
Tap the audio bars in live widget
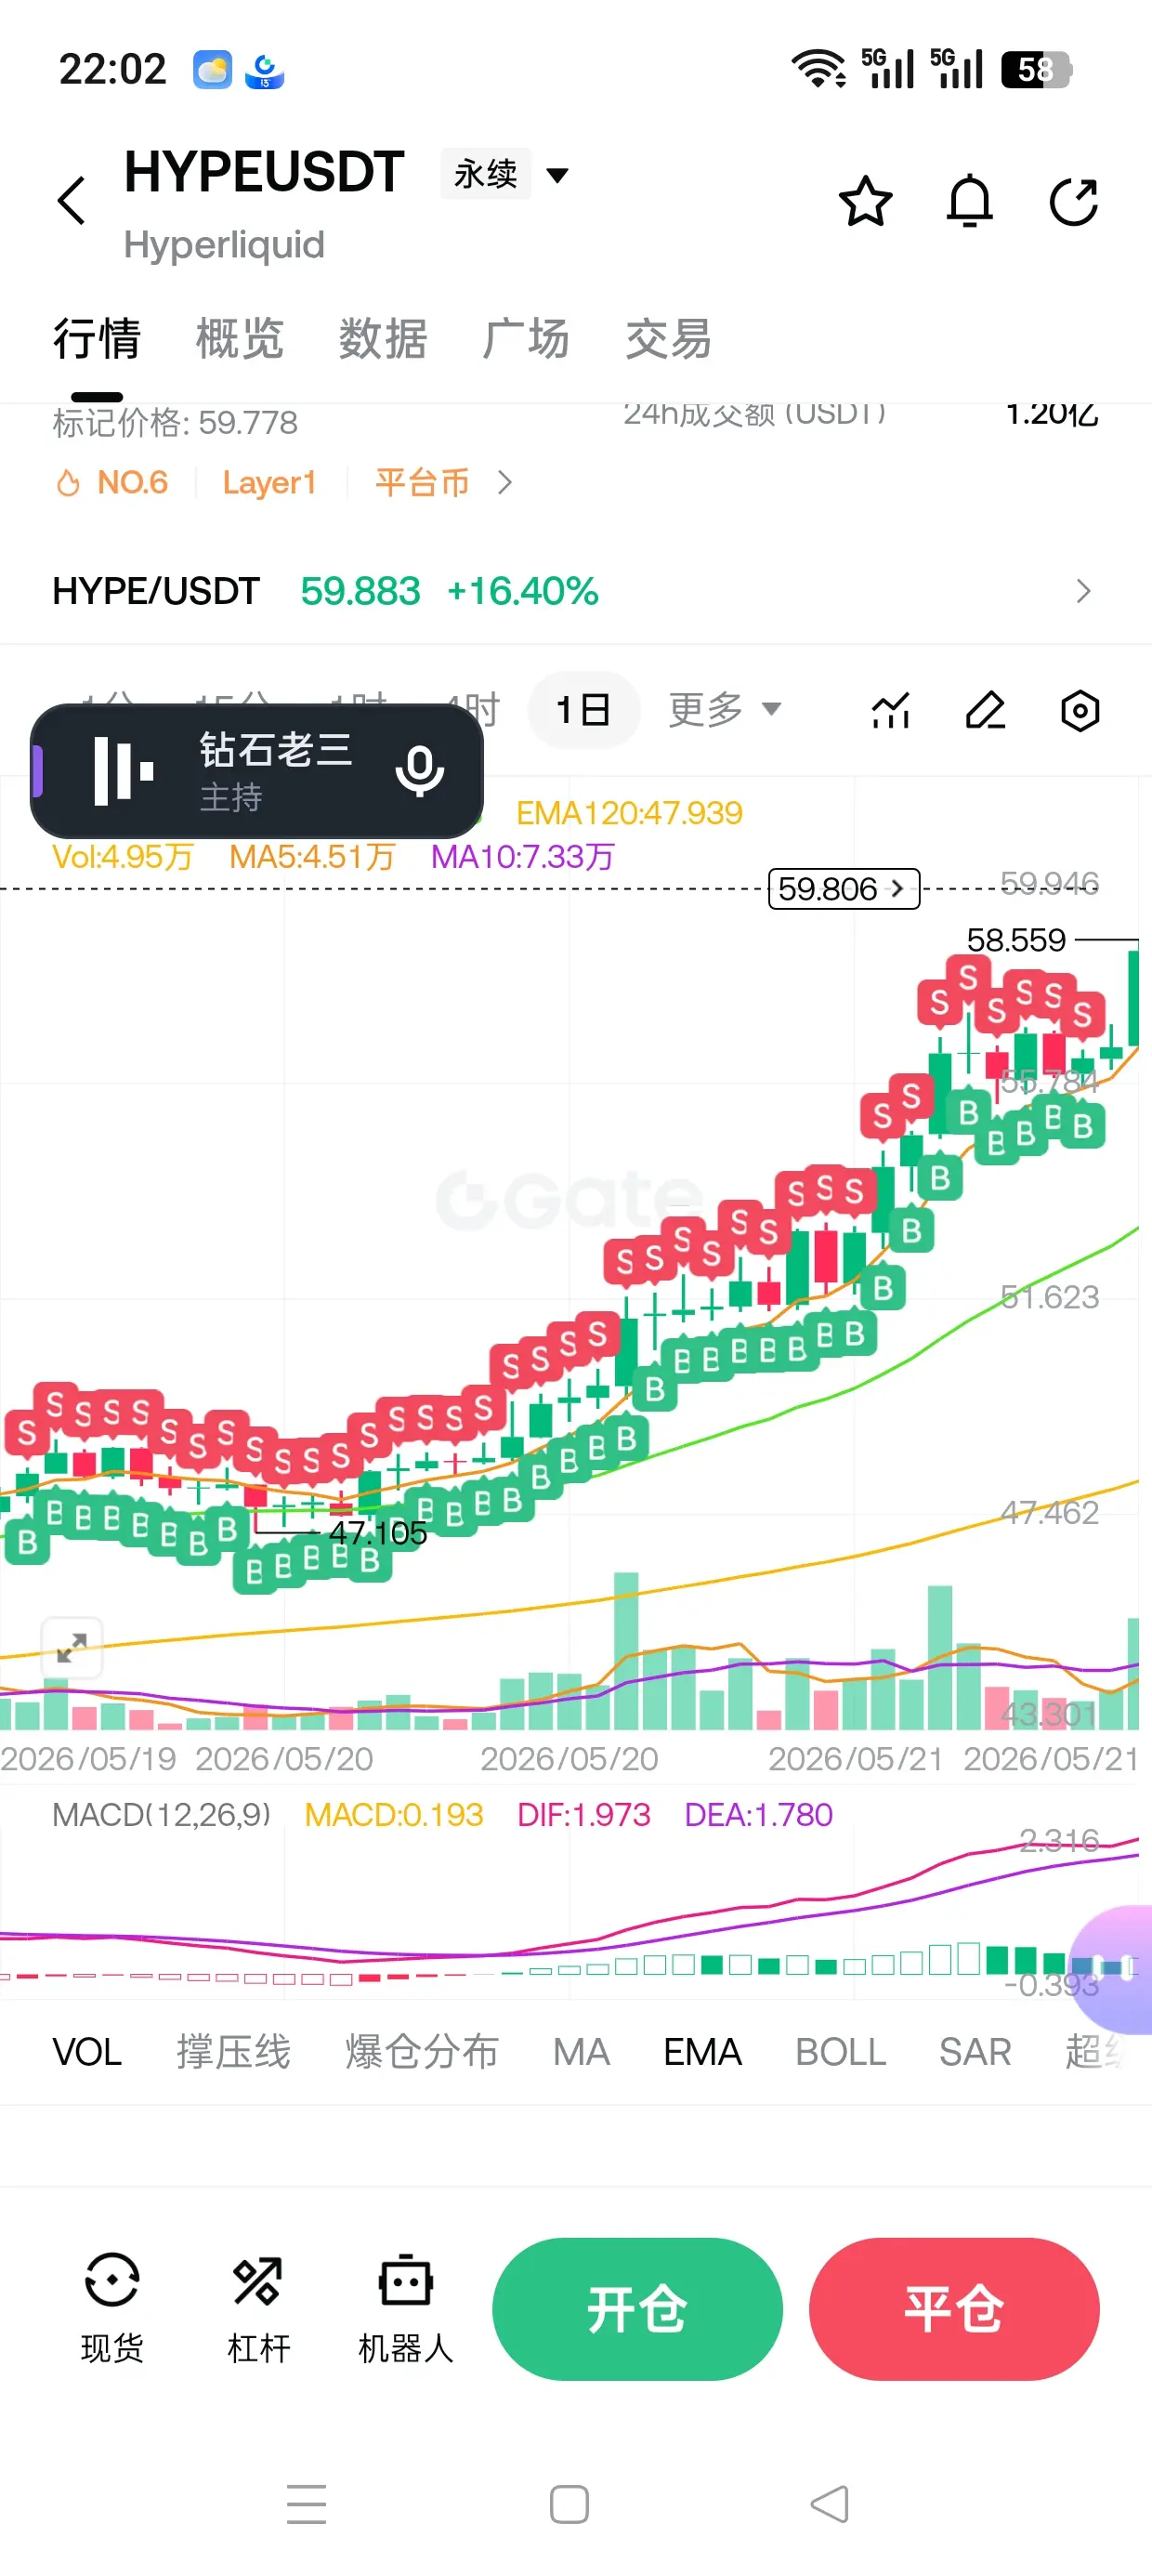click(x=123, y=771)
